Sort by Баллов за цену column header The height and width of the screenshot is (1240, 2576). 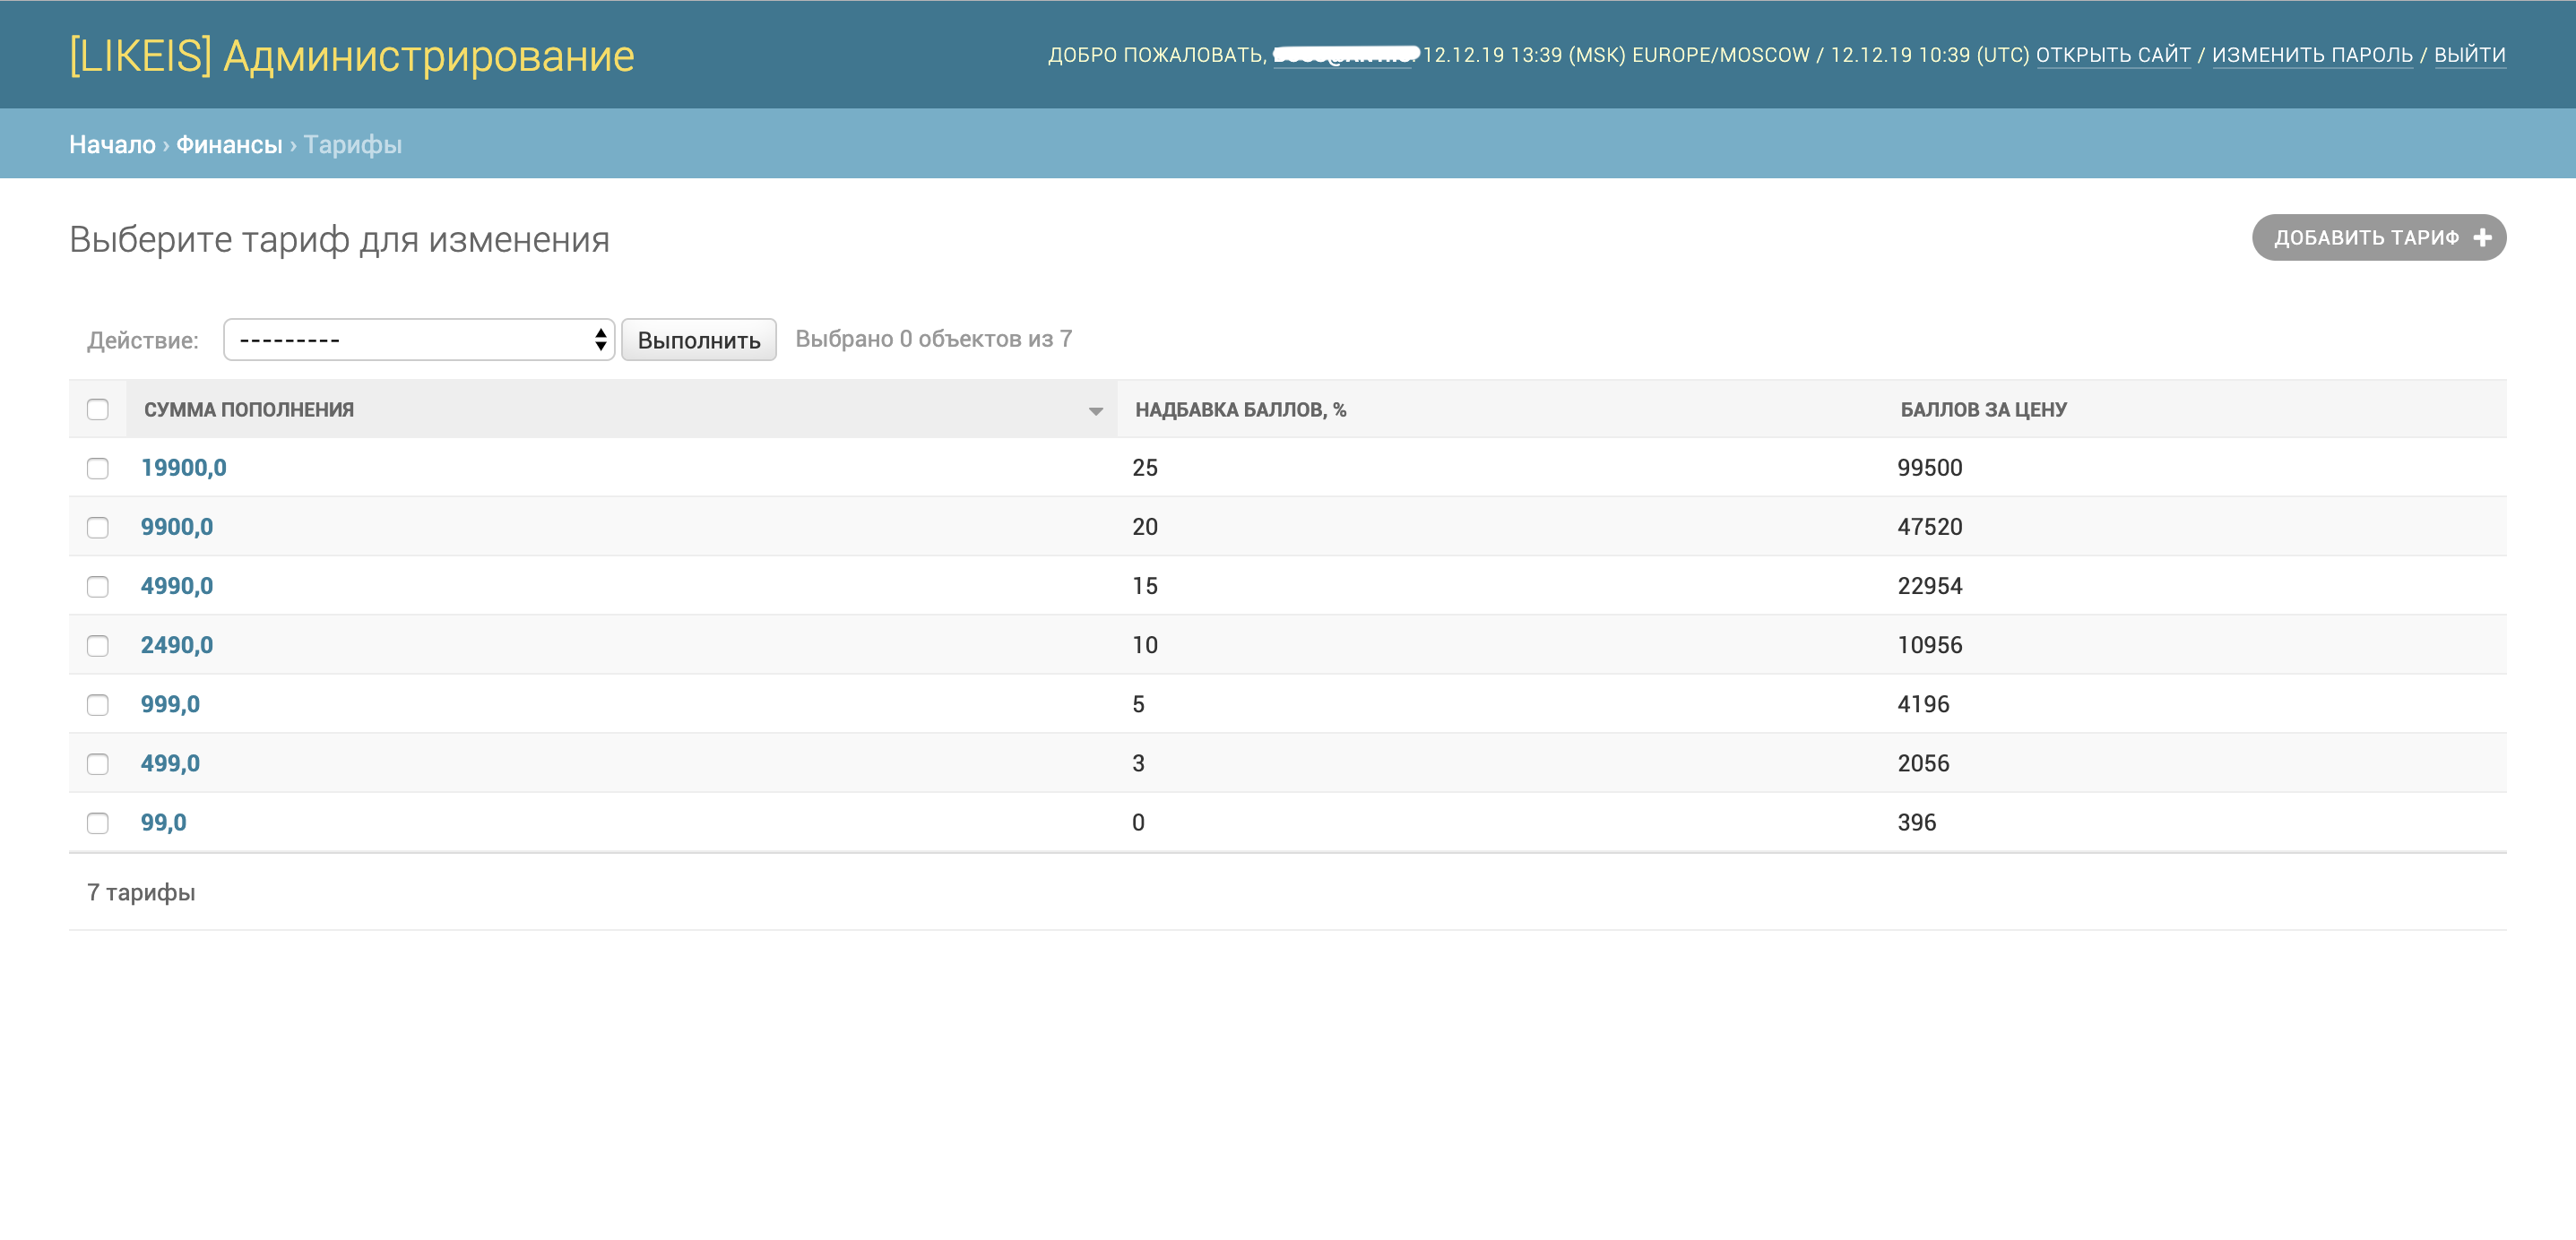1983,409
